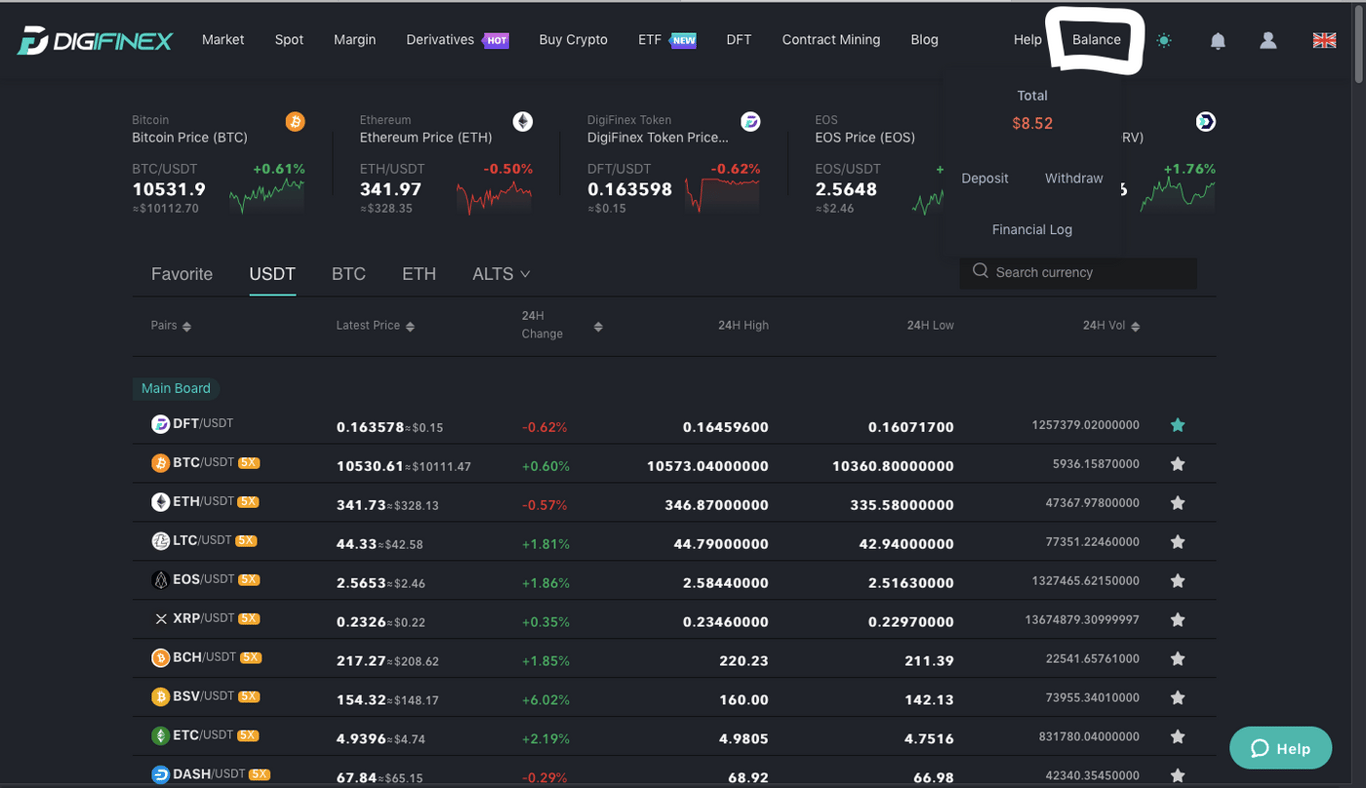The width and height of the screenshot is (1366, 788).
Task: Switch to the BTC tab
Action: pyautogui.click(x=349, y=274)
